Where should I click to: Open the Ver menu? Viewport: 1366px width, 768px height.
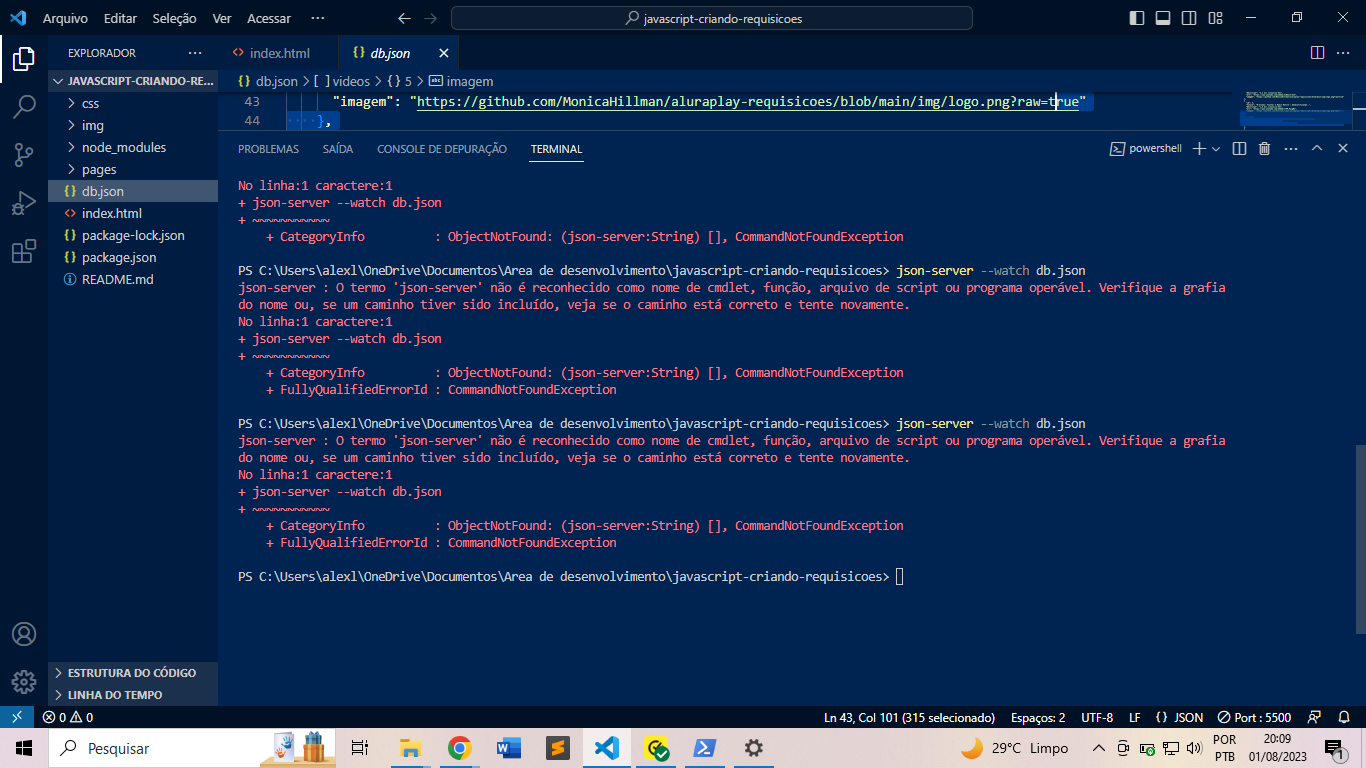[x=222, y=18]
